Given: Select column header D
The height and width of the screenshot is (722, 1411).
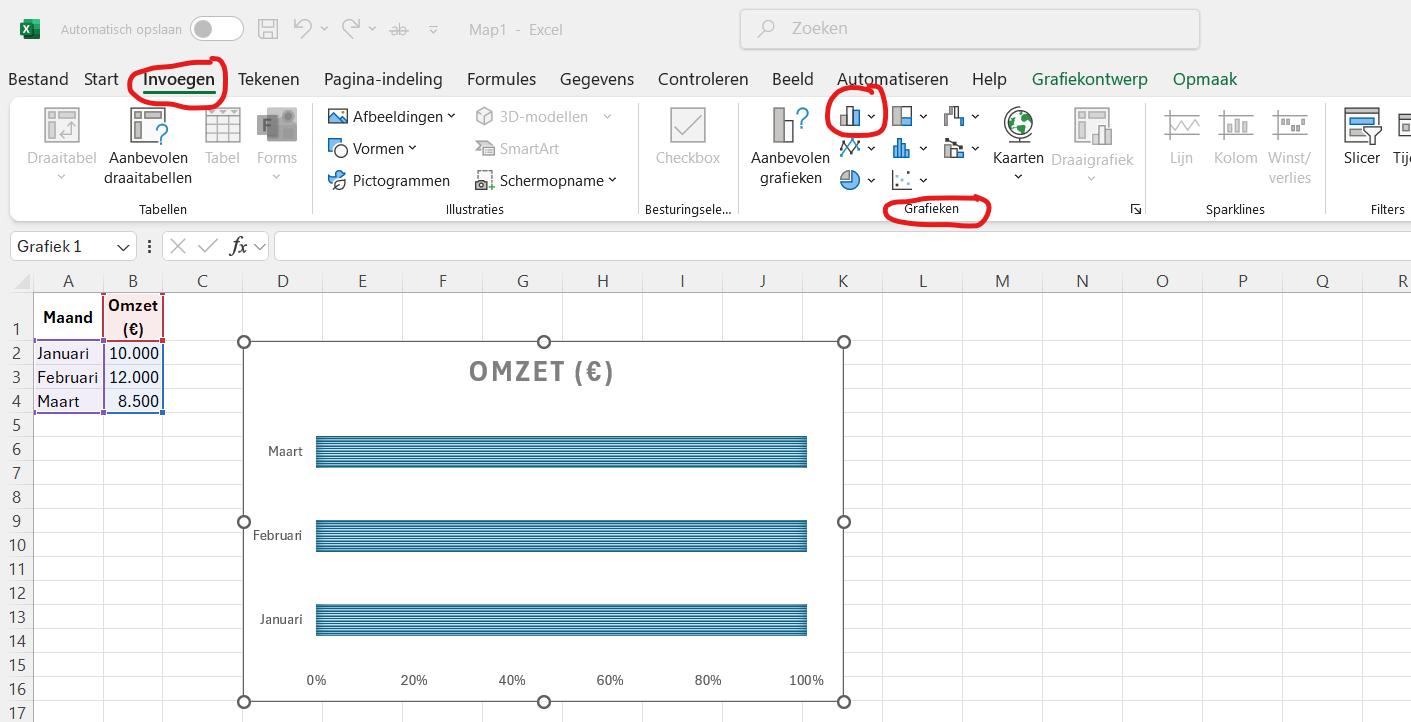Looking at the screenshot, I should 283,282.
